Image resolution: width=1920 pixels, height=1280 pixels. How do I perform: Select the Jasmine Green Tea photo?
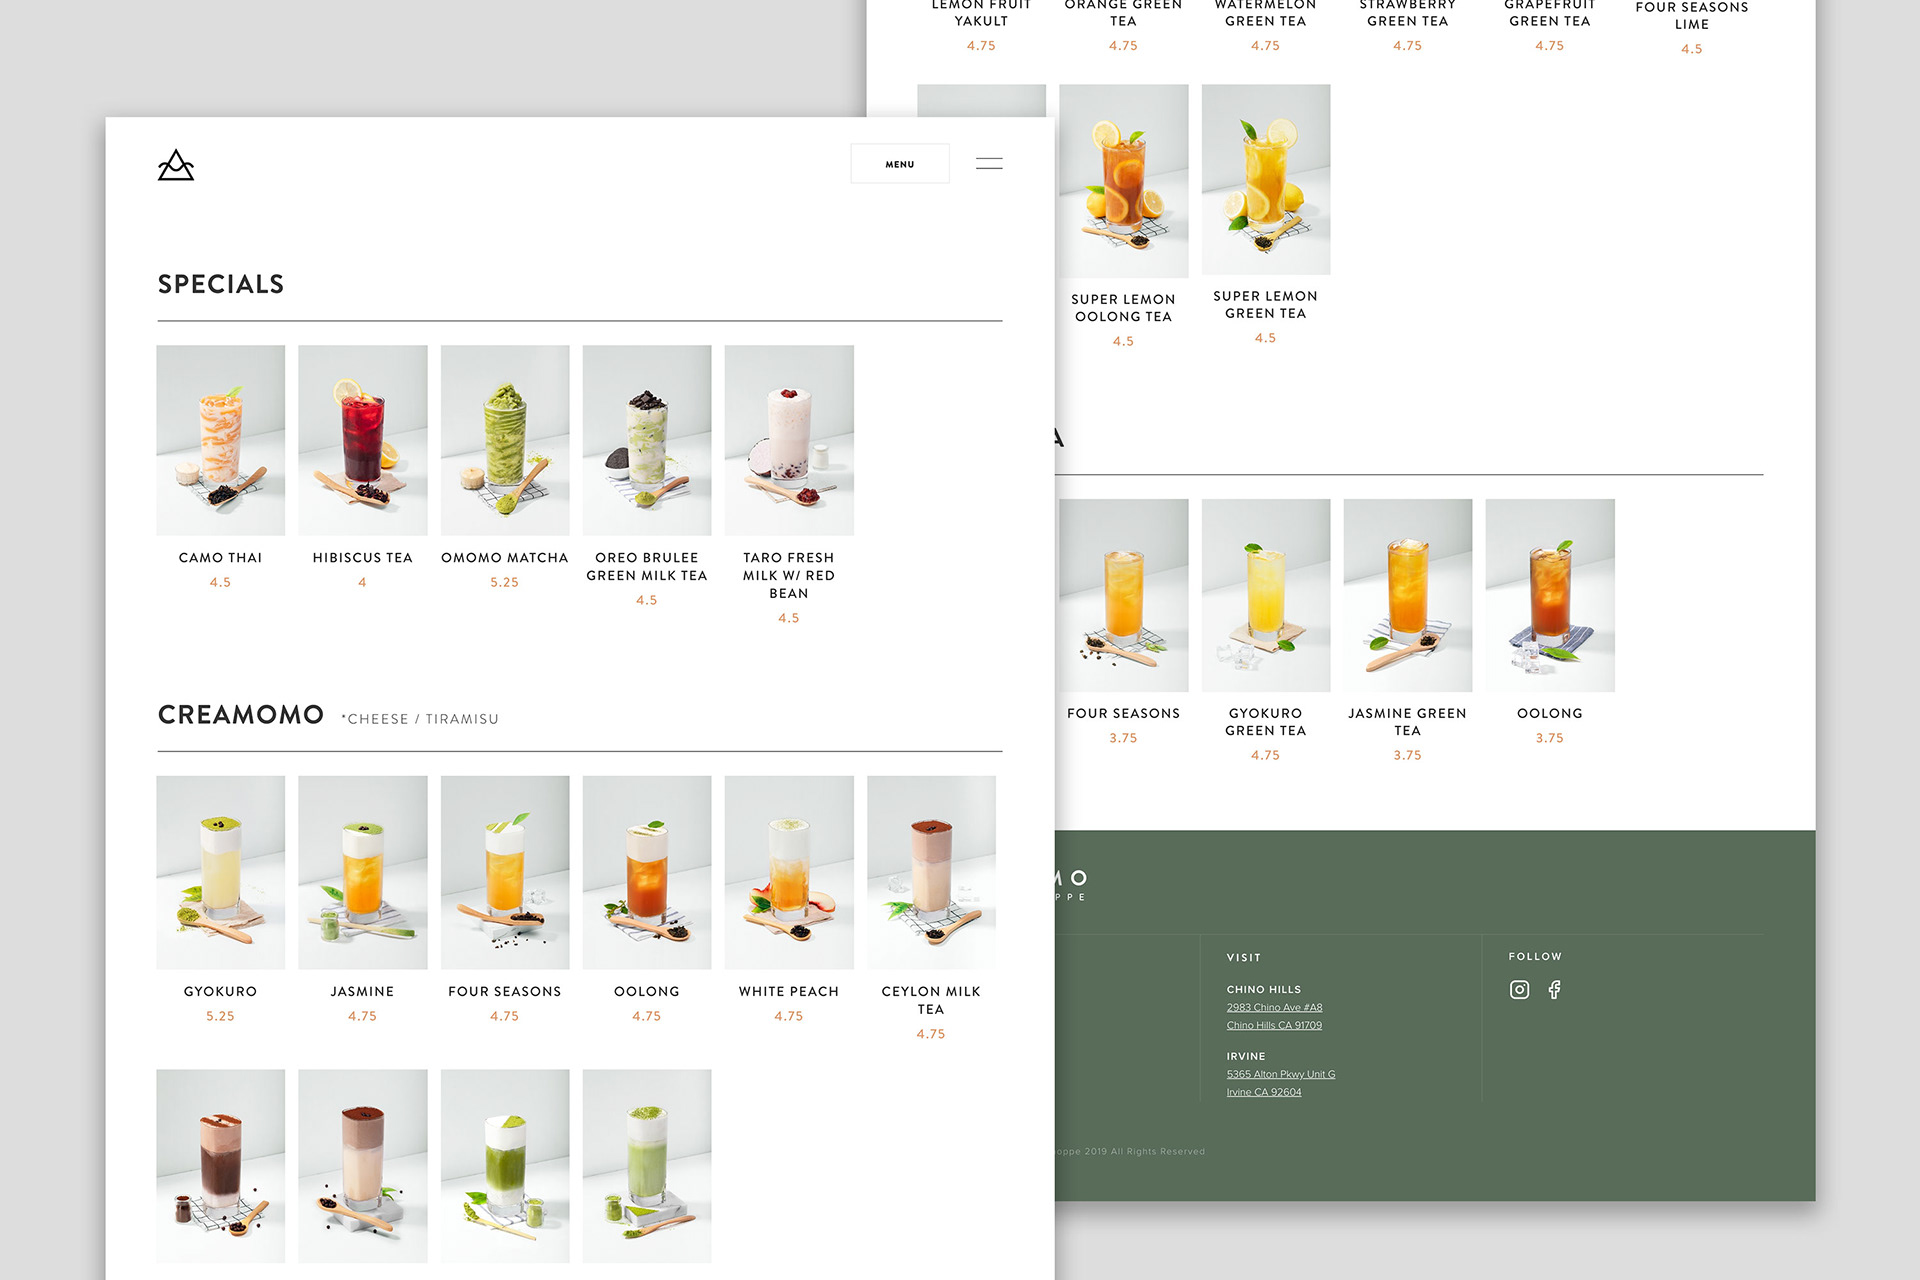1407,595
